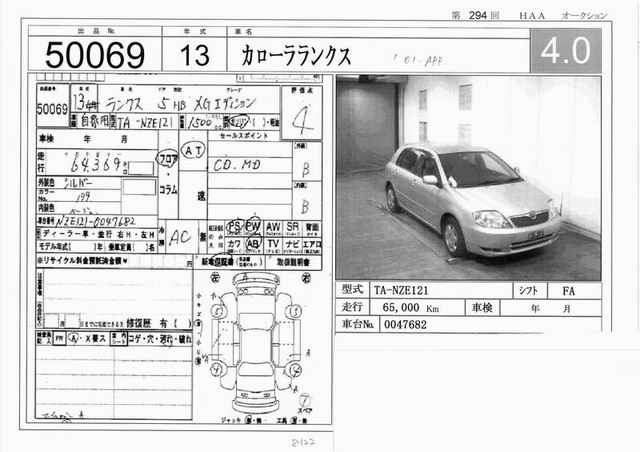Click the large lot number 50069
Viewport: 640px width, 452px height.
(x=95, y=55)
